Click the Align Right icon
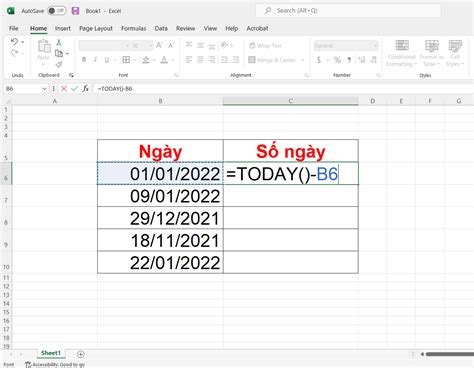 [212, 60]
